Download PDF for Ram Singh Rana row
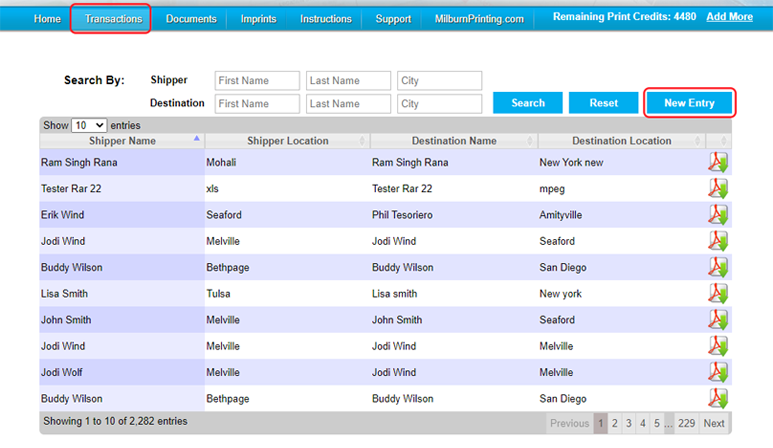Screen dimensions: 773x448 (x=717, y=162)
